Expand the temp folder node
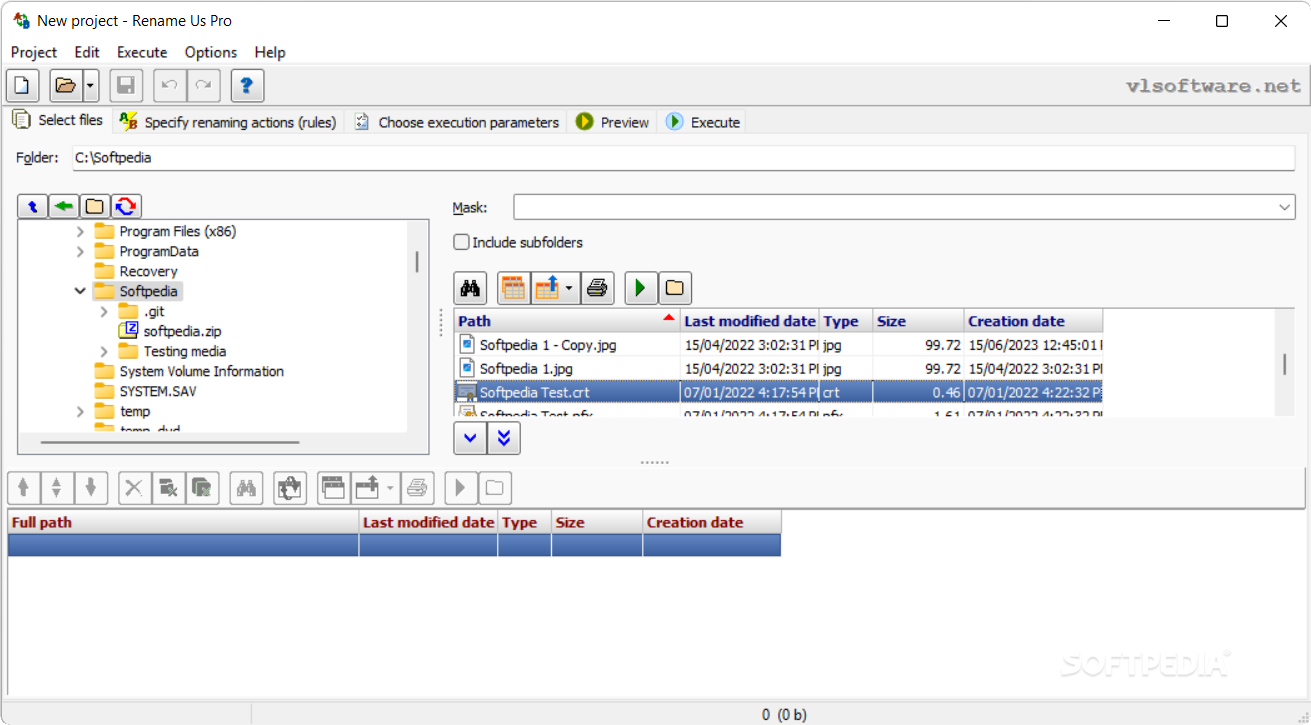Image resolution: width=1311 pixels, height=725 pixels. click(x=80, y=411)
